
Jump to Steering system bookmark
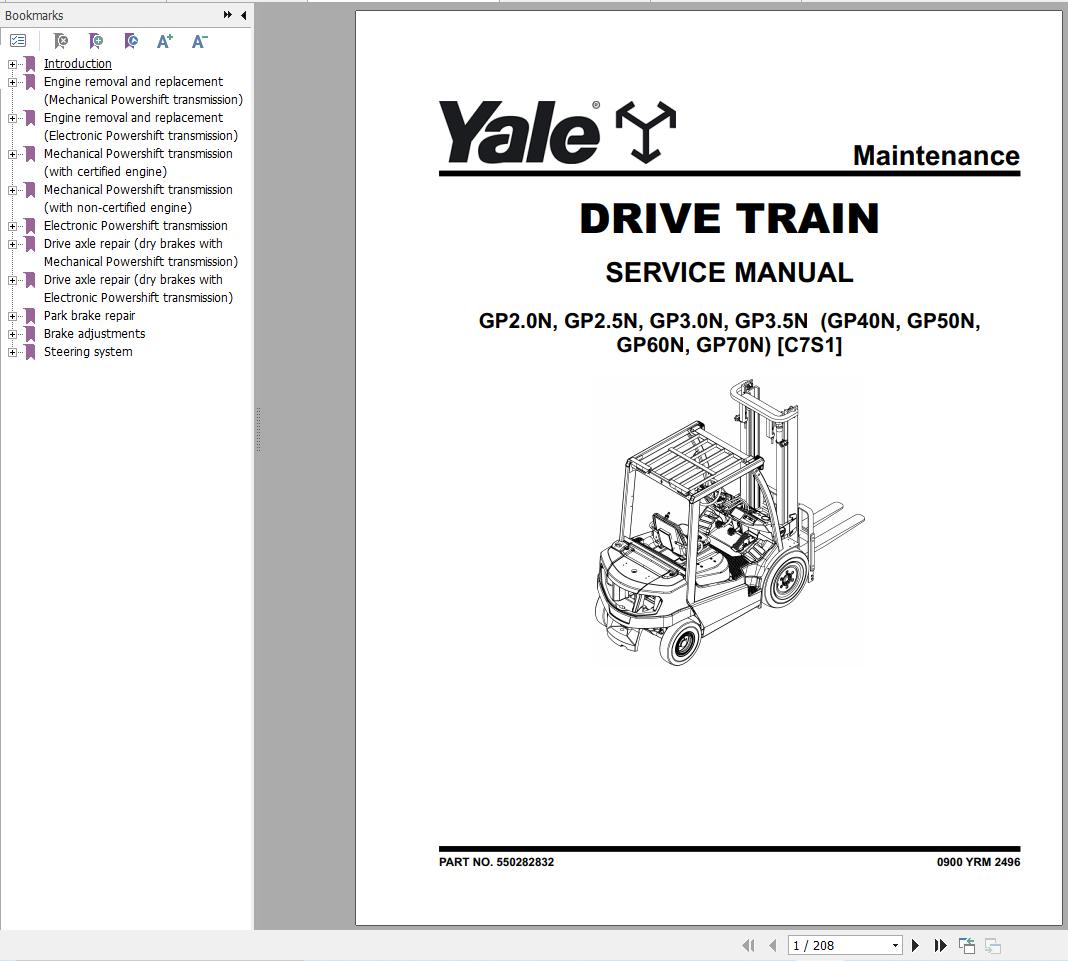(88, 351)
